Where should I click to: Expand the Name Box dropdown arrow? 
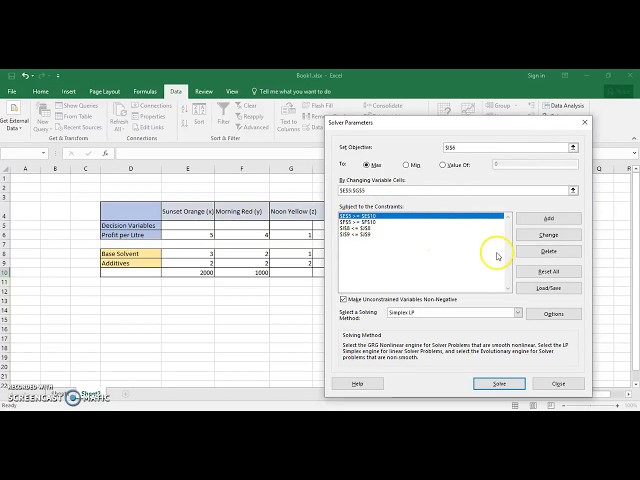point(43,153)
